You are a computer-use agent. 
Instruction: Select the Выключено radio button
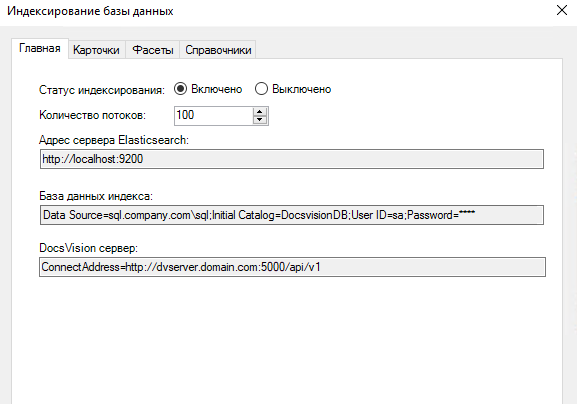pos(261,89)
